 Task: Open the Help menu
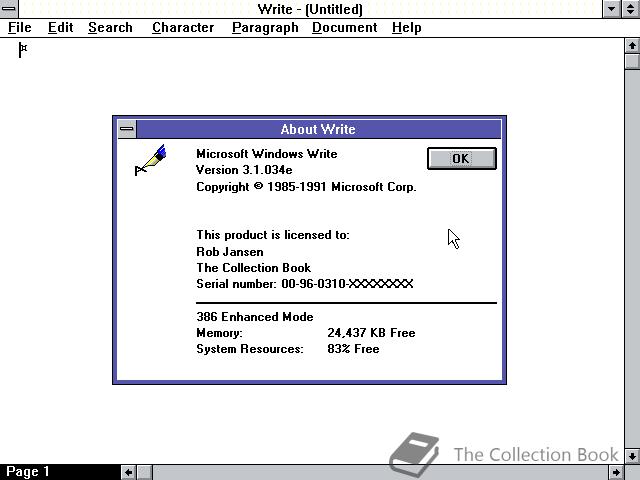click(x=407, y=27)
